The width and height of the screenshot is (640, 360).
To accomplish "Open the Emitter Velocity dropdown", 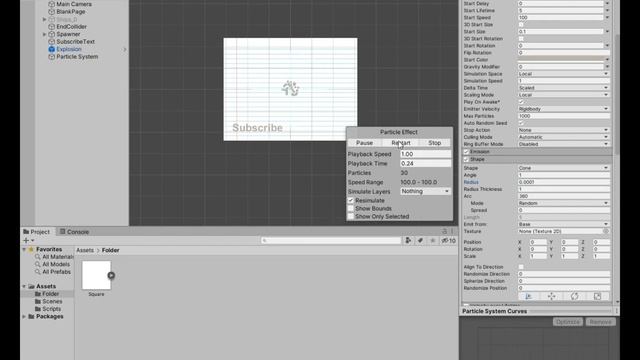I will pos(564,109).
